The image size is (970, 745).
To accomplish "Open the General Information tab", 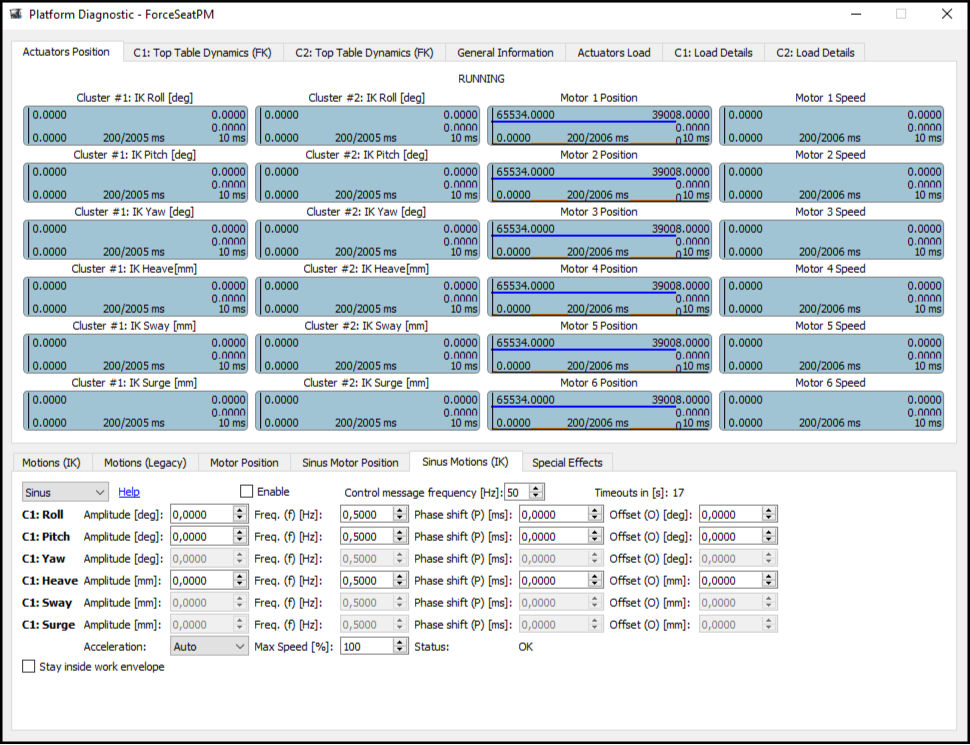I will [505, 53].
